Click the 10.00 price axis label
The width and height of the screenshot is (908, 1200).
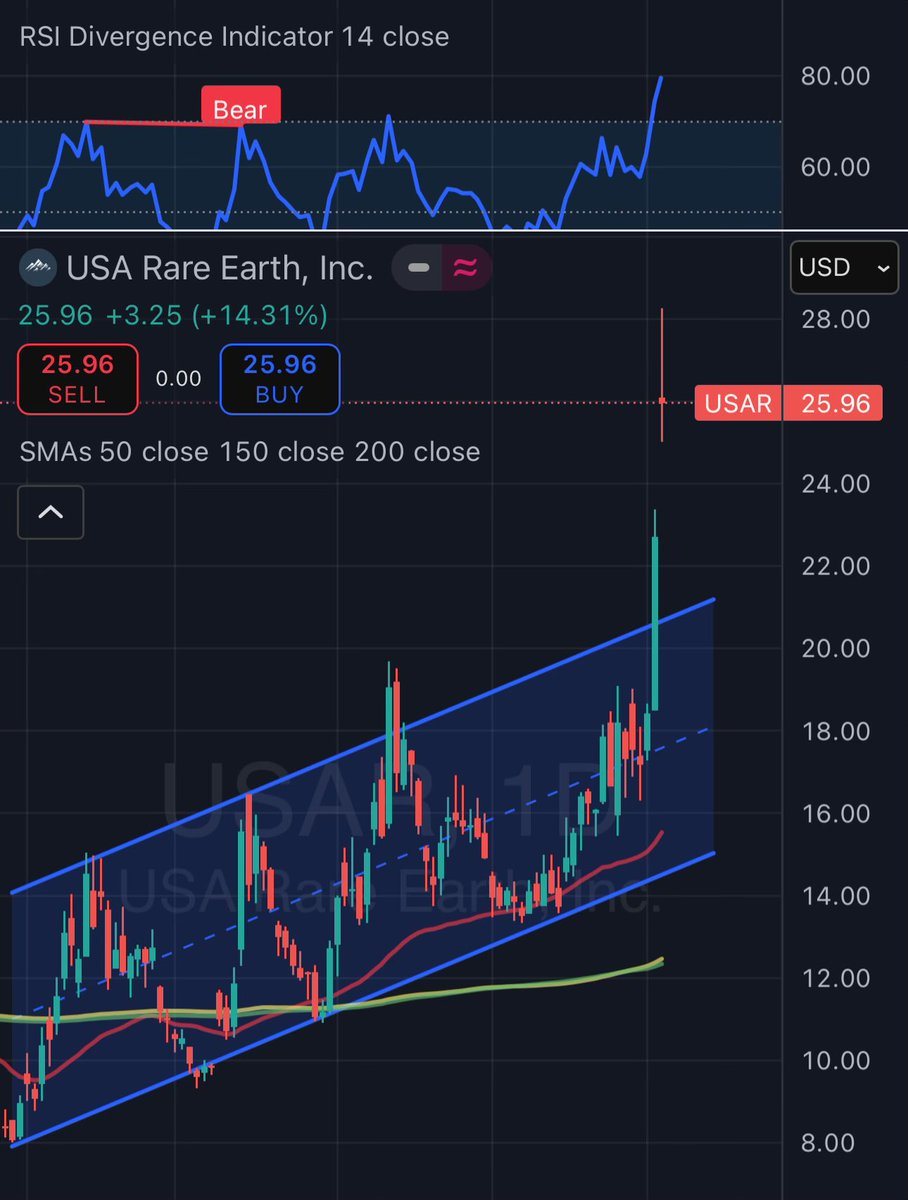835,1060
